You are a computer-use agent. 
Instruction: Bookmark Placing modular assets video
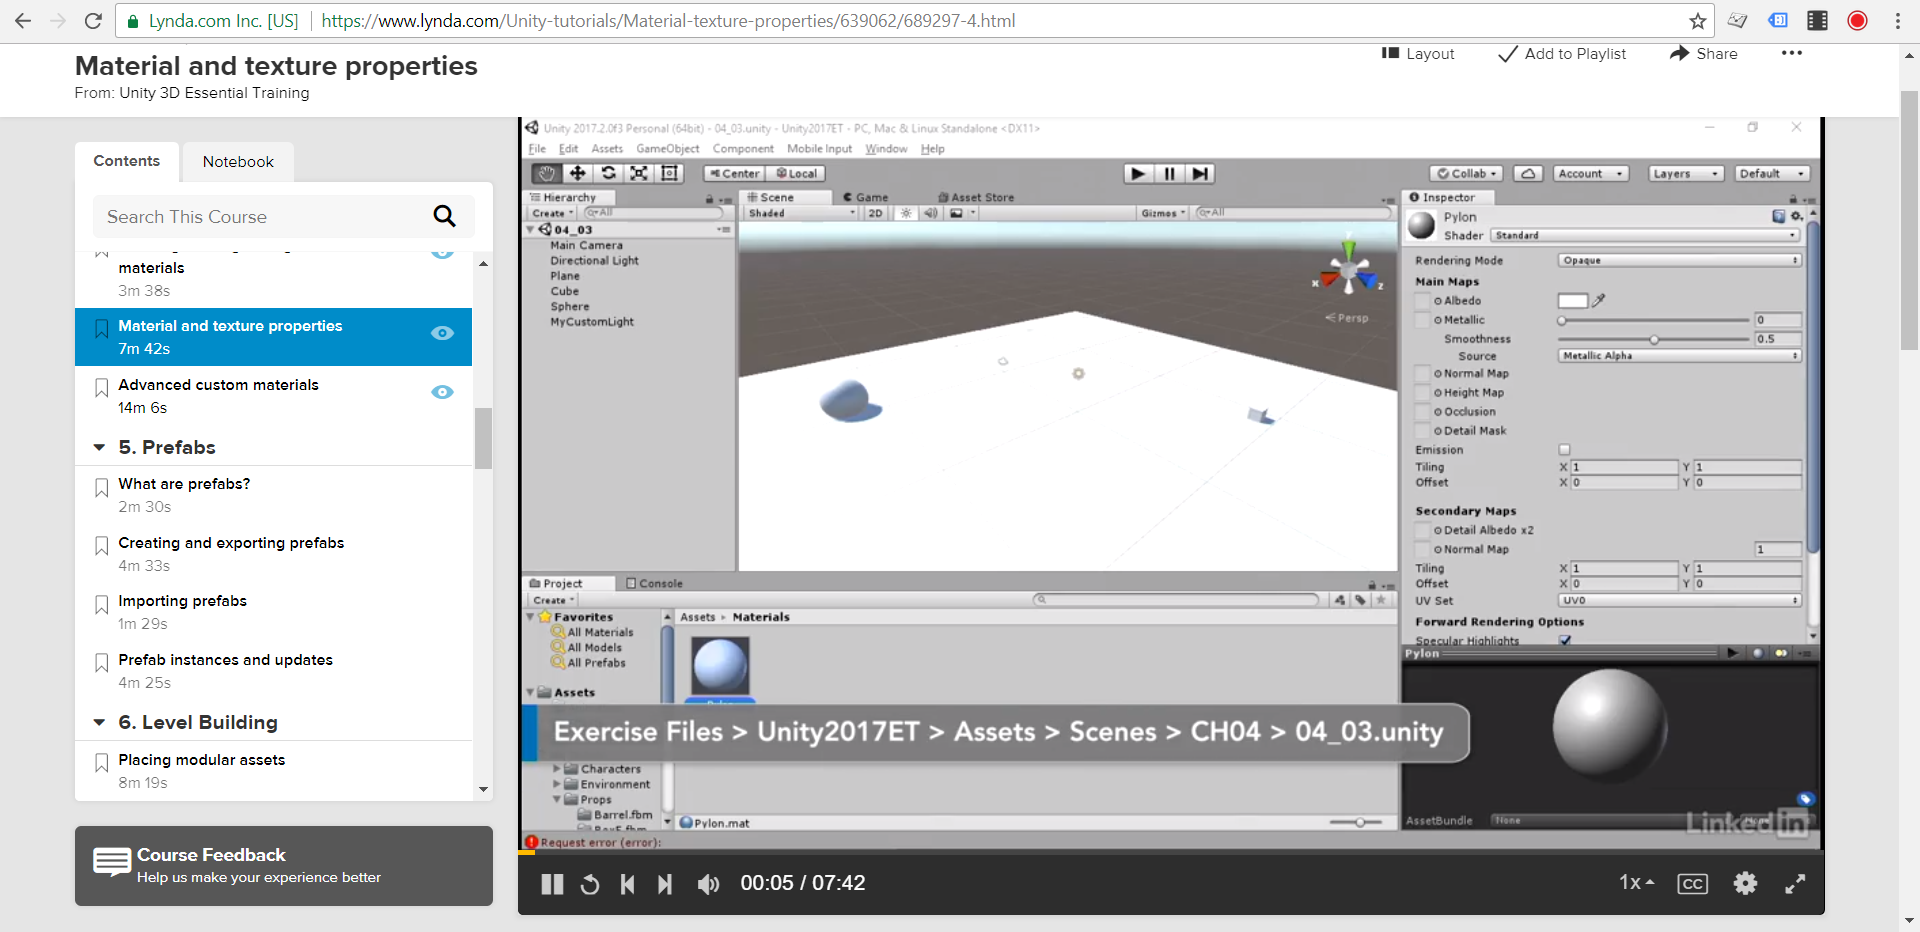tap(101, 762)
